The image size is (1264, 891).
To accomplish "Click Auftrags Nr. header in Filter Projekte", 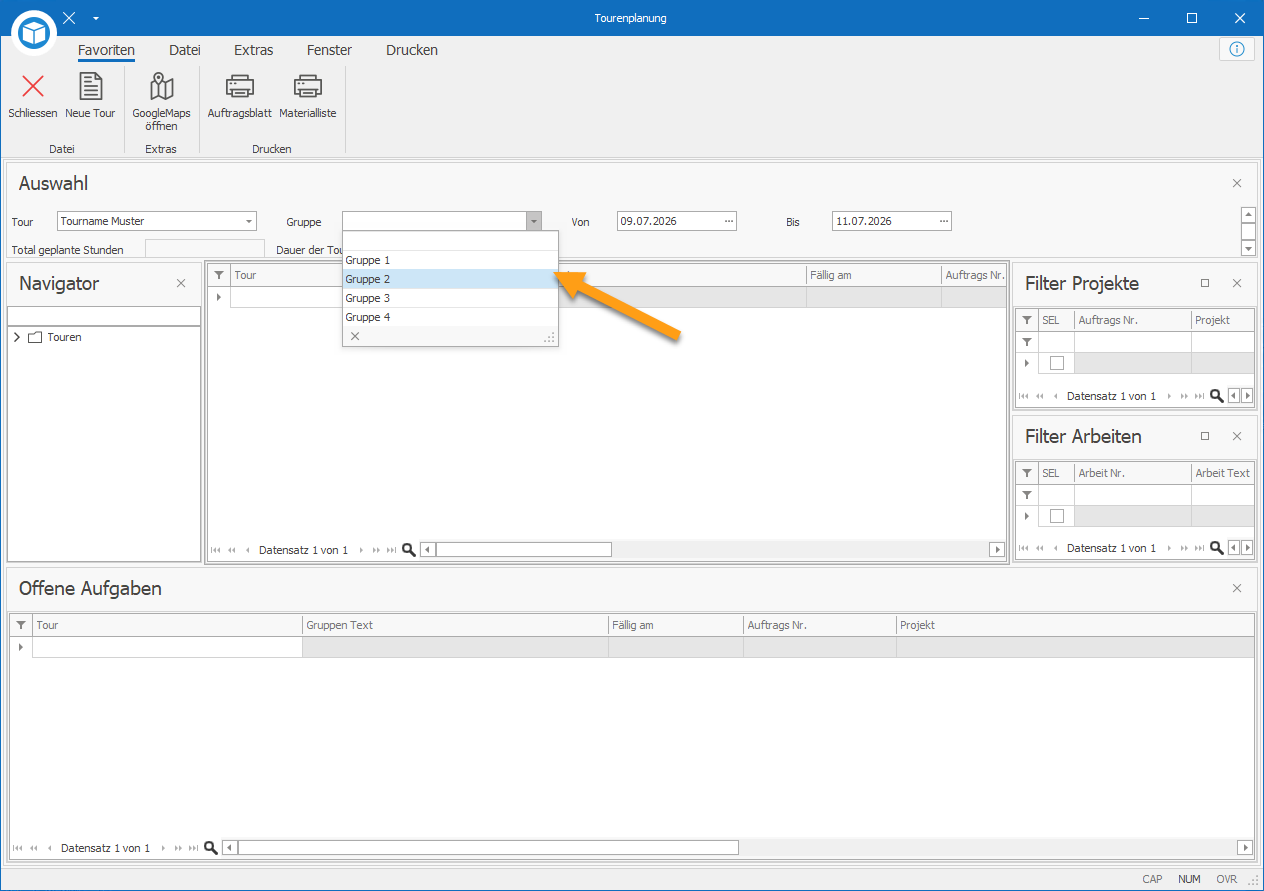I will coord(1133,320).
